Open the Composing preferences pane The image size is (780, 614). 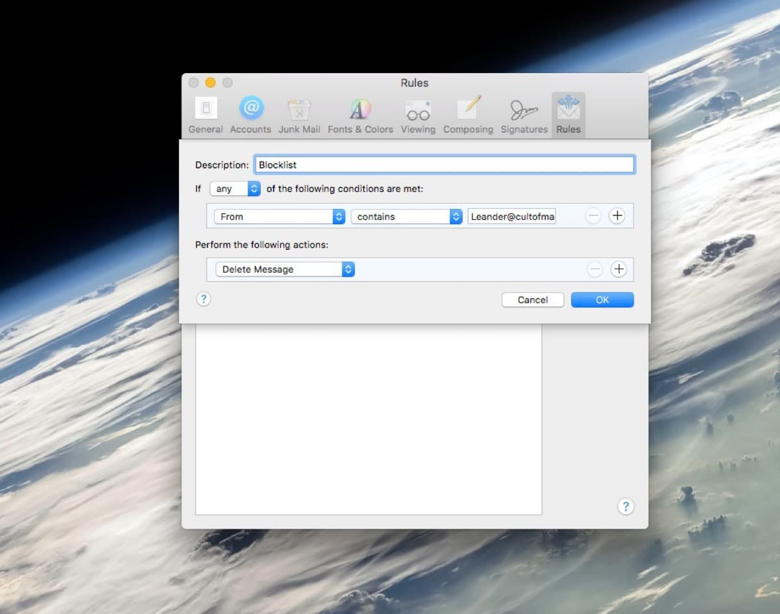point(468,115)
